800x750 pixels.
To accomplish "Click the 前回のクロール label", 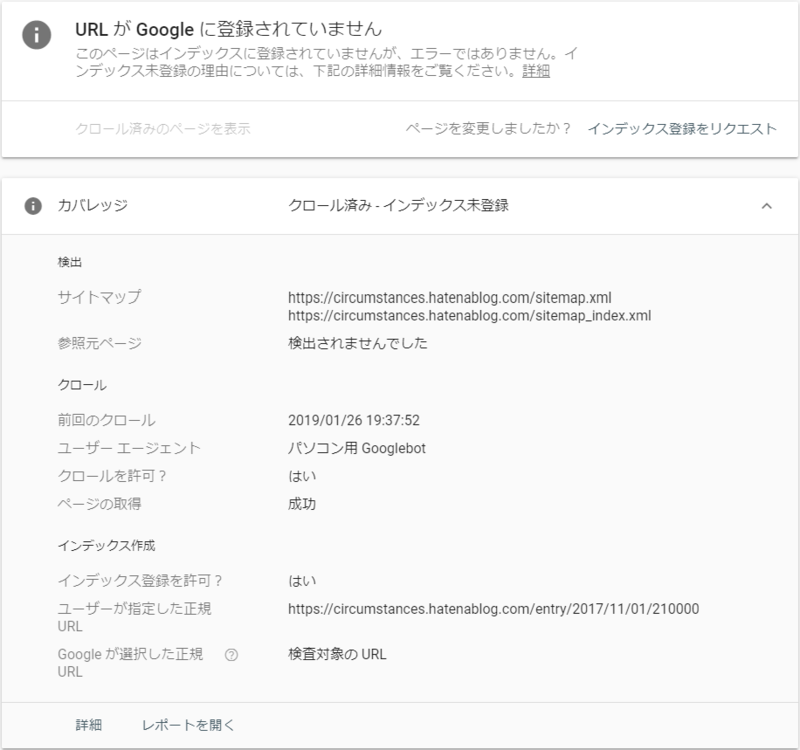I will pos(107,420).
